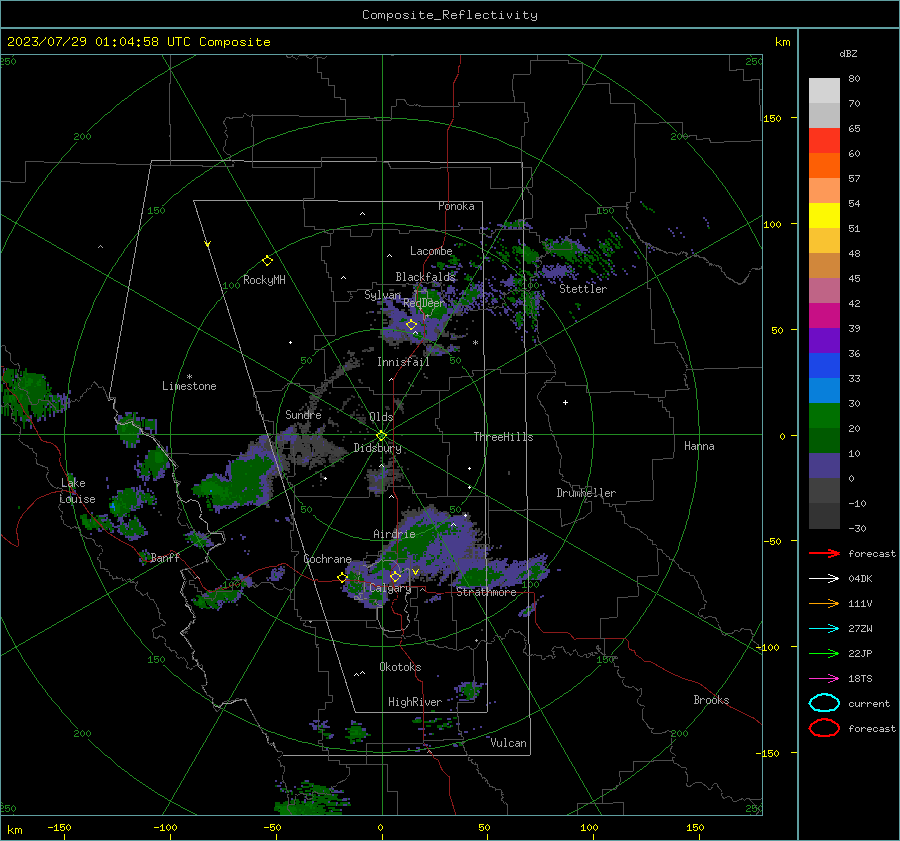Image resolution: width=900 pixels, height=841 pixels.
Task: Click the cyan 27ZW arrow in the legend
Action: click(x=824, y=629)
